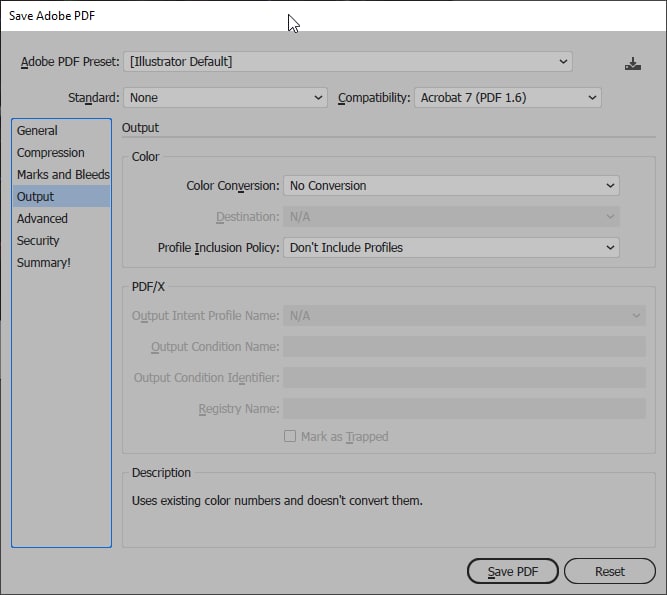Click the Output Condition Identifier field
Screen dimensions: 667x595
pyautogui.click(x=464, y=378)
